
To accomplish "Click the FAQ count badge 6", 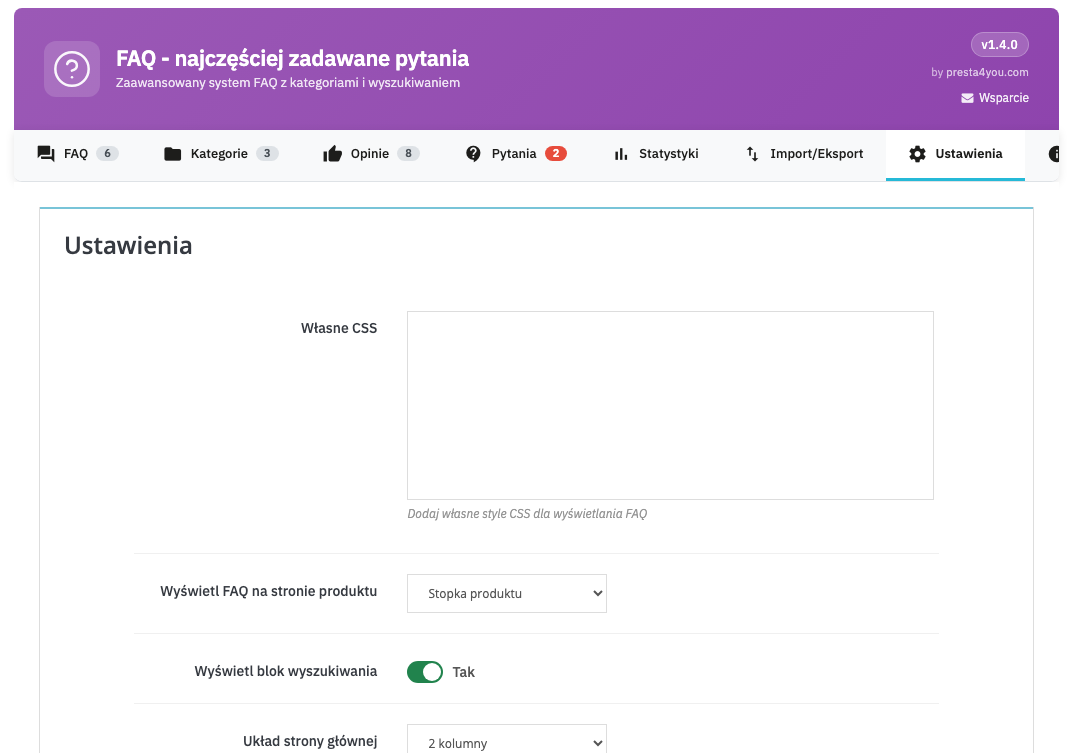I will (x=108, y=154).
